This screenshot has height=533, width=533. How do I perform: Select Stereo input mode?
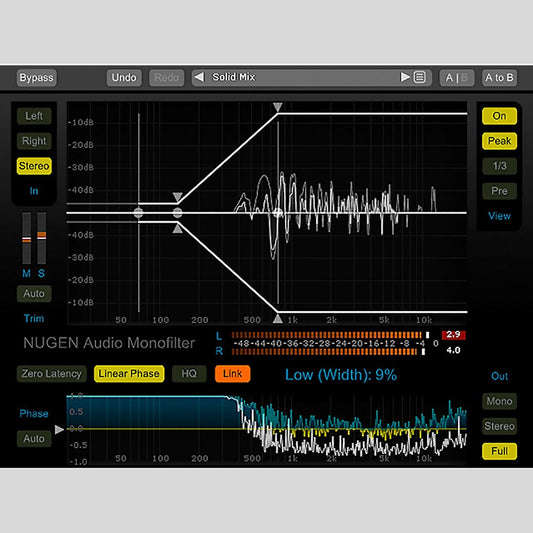[x=34, y=166]
